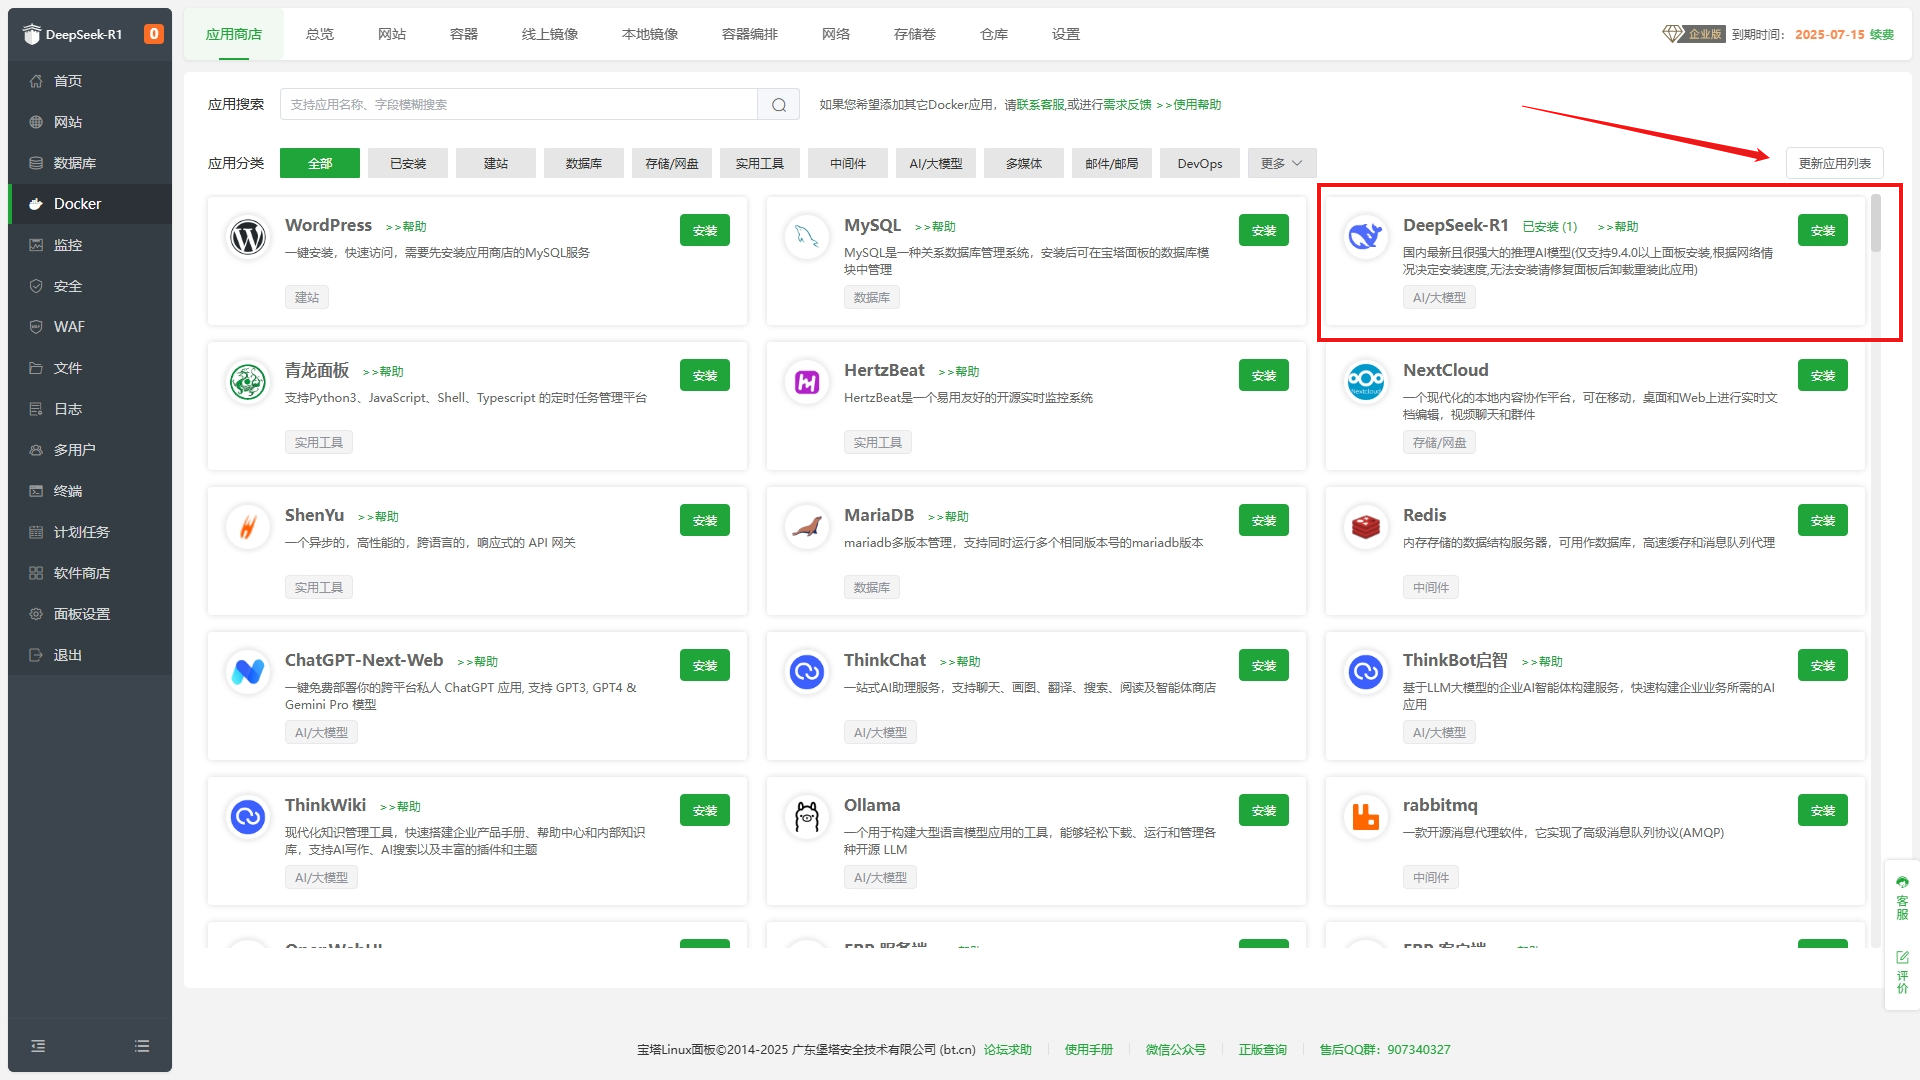Open the 论坛求助 footer link

click(x=1008, y=1050)
